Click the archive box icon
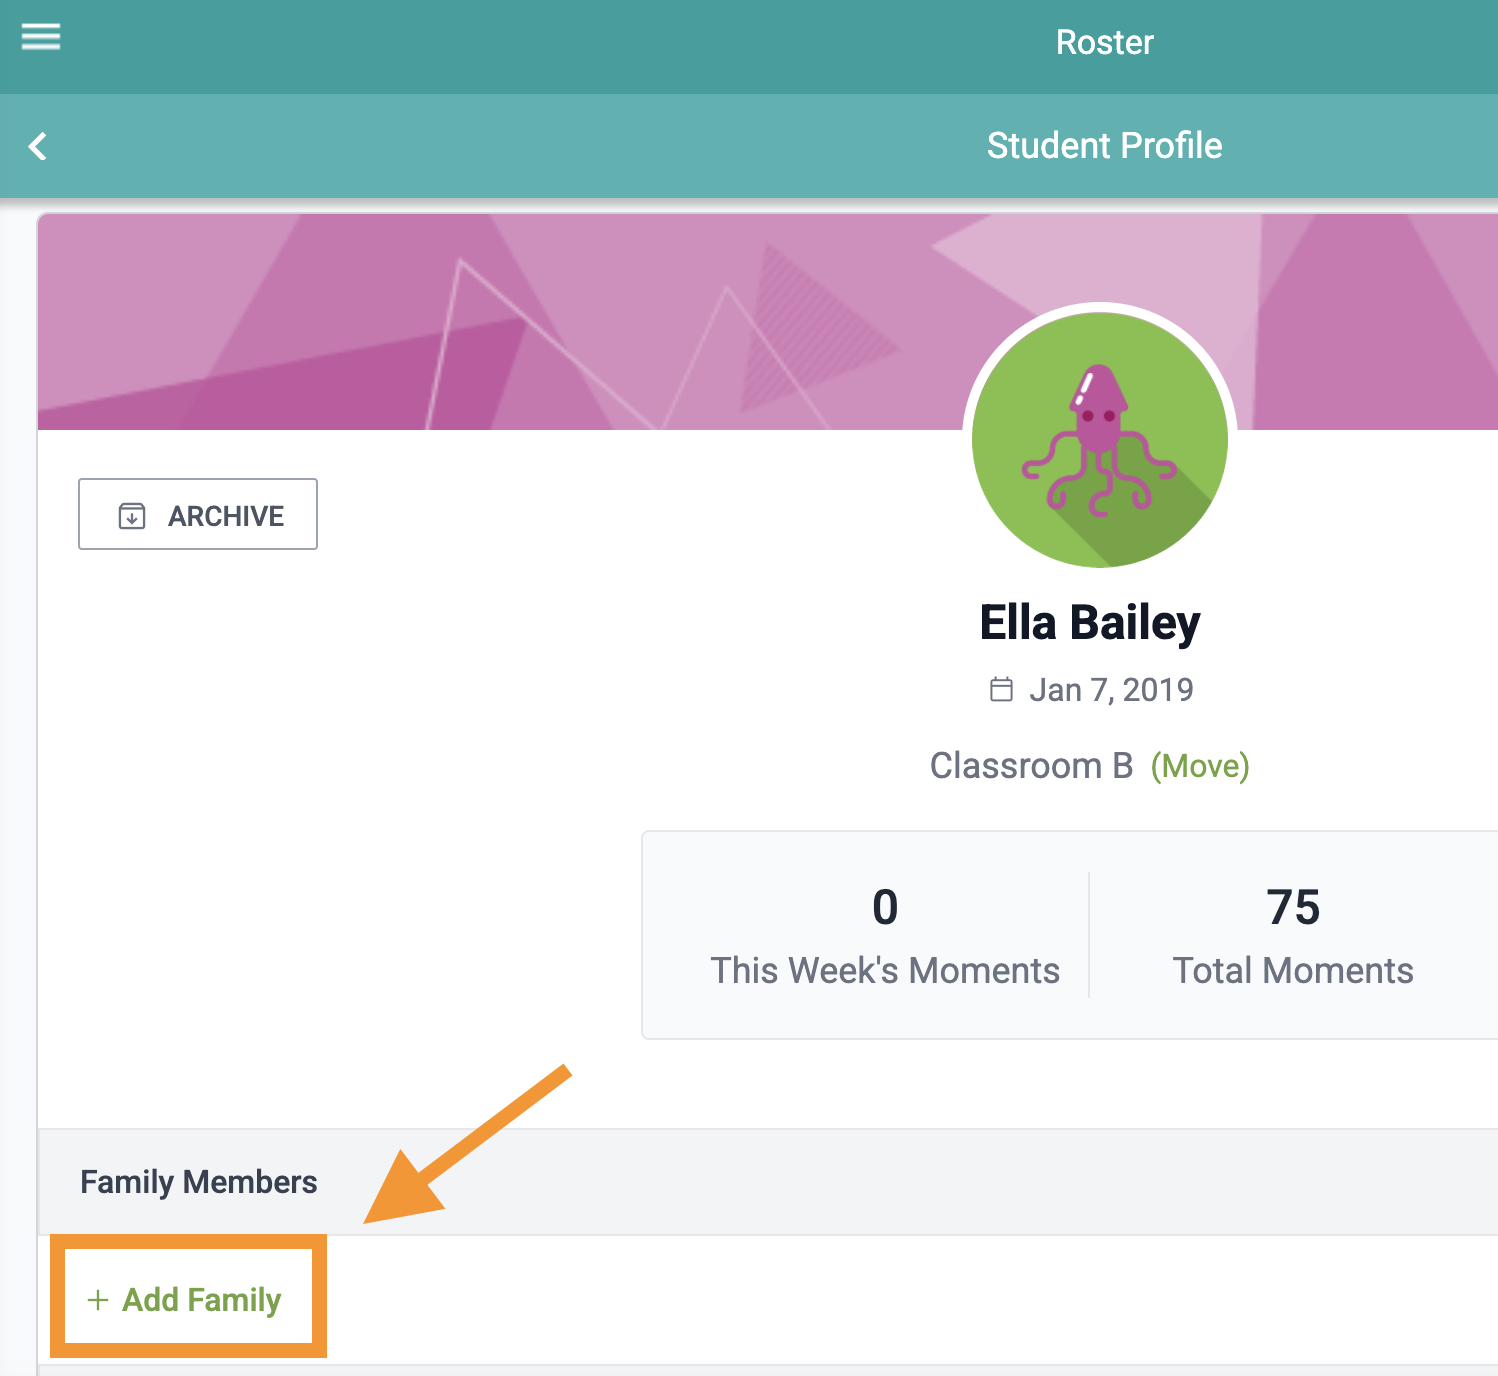The image size is (1498, 1376). coord(132,516)
